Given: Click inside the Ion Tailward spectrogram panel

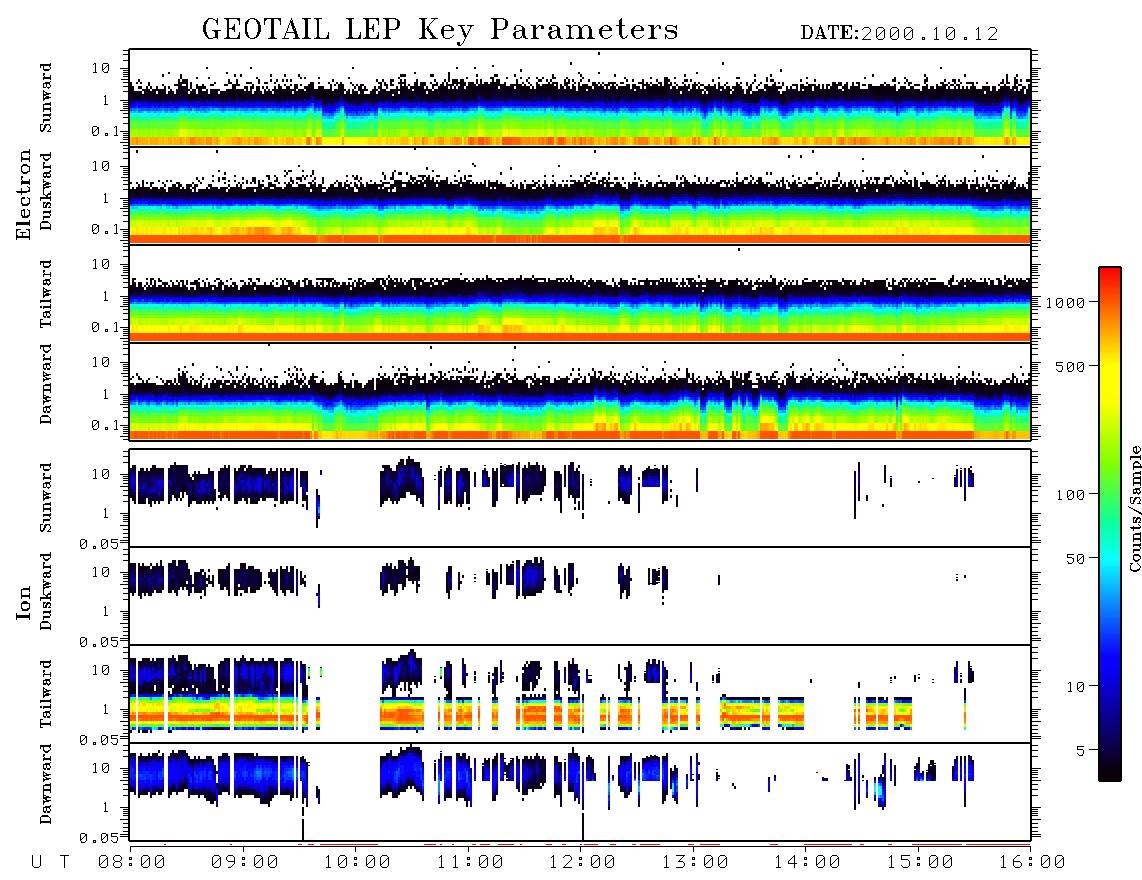Looking at the screenshot, I should coord(580,694).
